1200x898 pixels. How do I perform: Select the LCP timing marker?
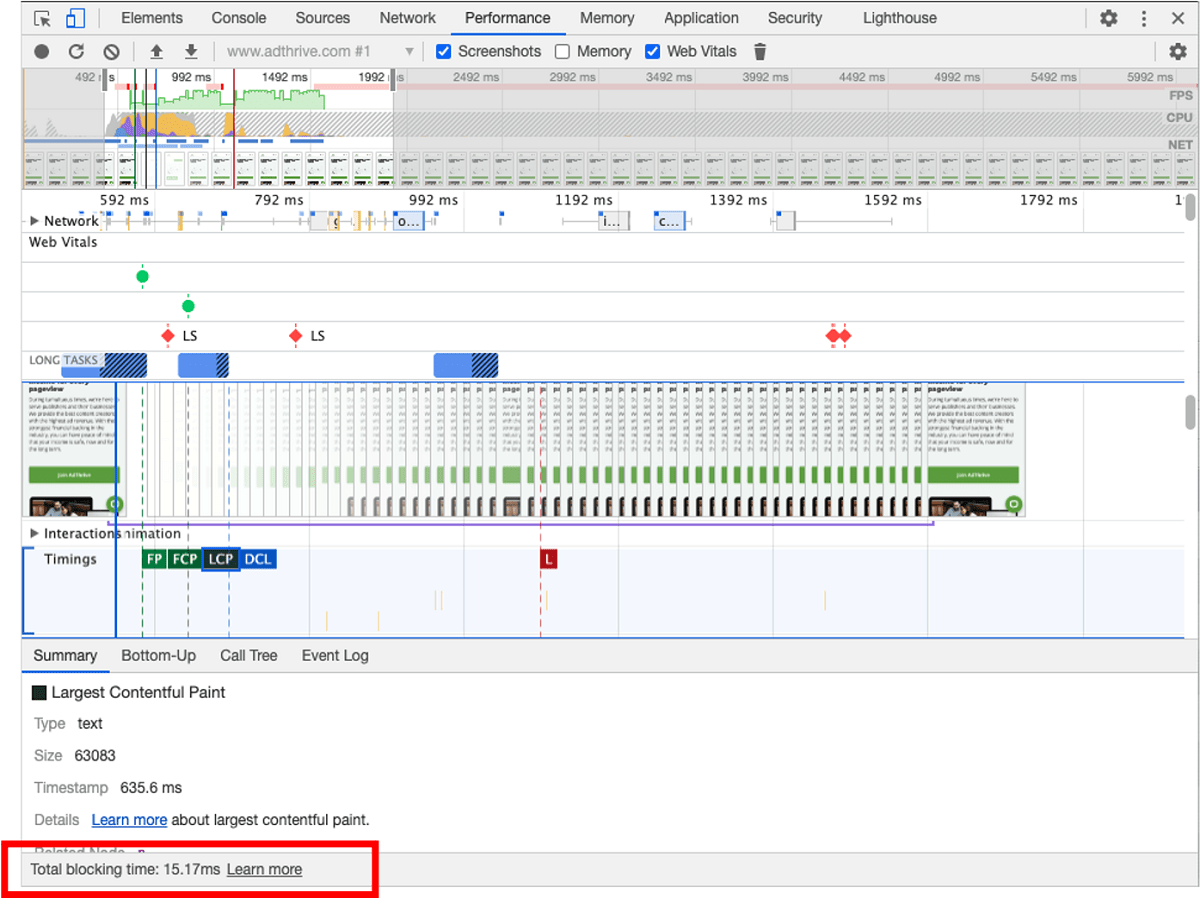[220, 559]
